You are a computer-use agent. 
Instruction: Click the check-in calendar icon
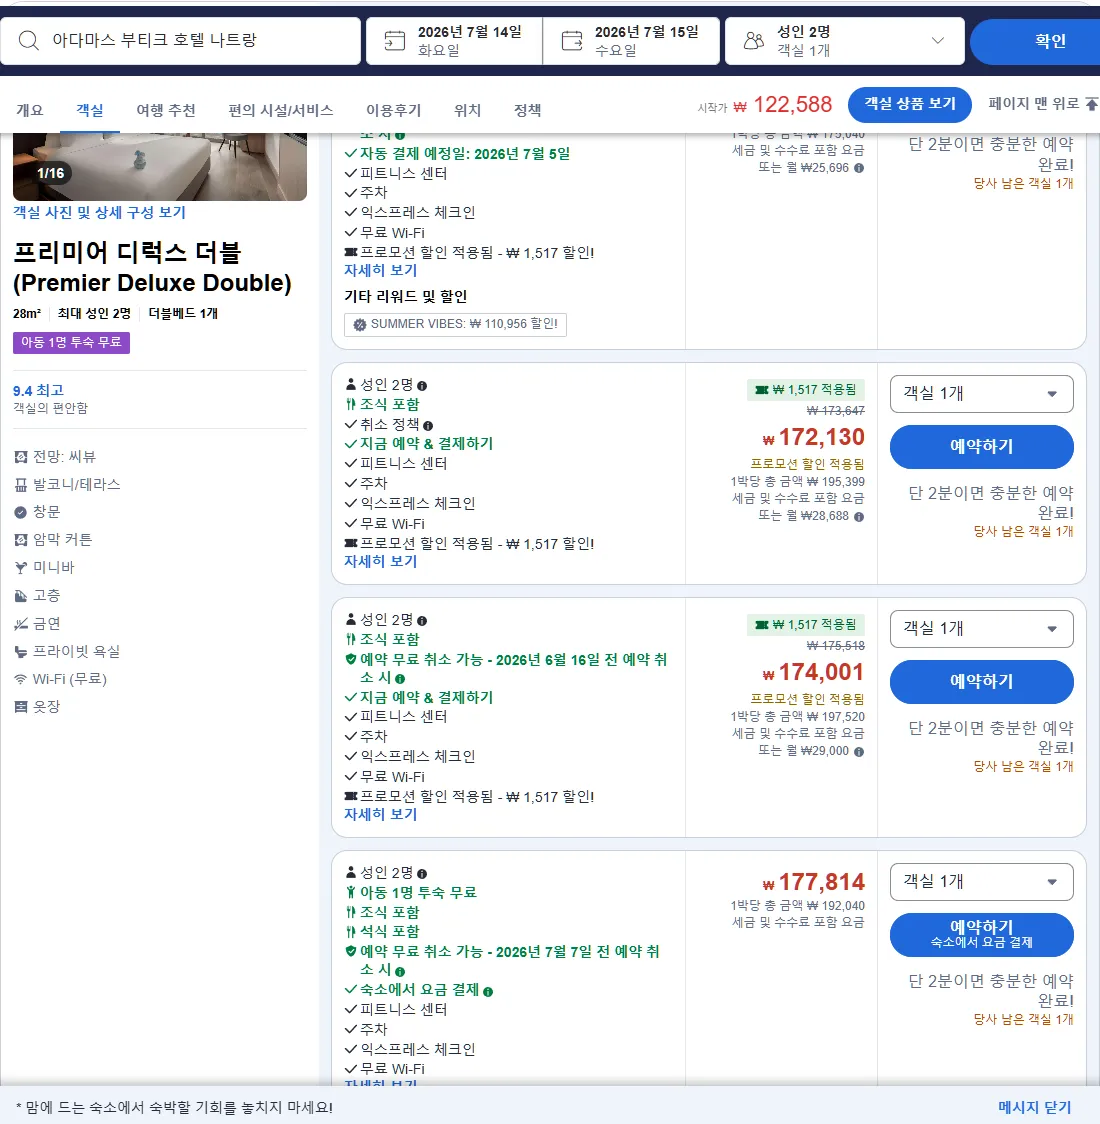pos(394,41)
